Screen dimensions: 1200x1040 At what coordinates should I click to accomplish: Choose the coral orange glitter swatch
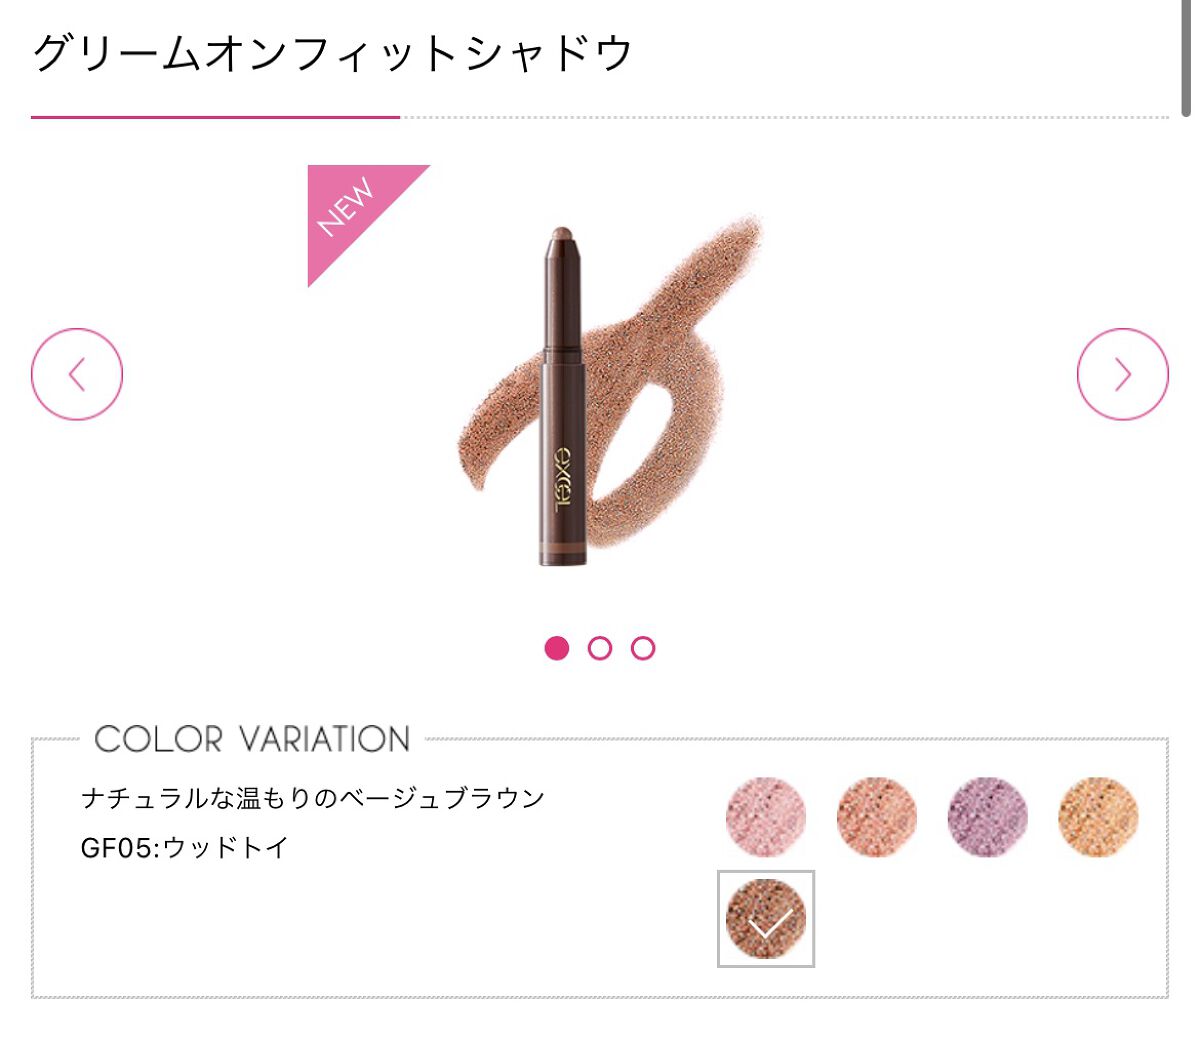pyautogui.click(x=877, y=817)
